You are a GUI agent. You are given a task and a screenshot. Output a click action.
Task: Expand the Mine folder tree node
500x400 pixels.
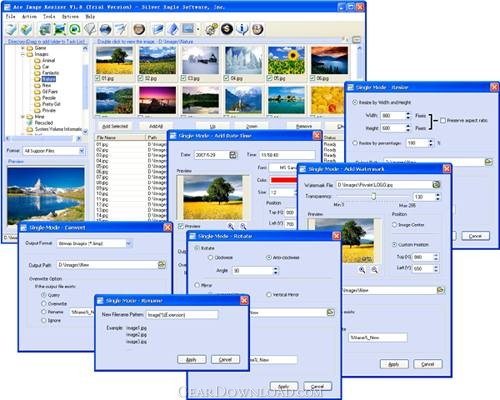coord(23,117)
